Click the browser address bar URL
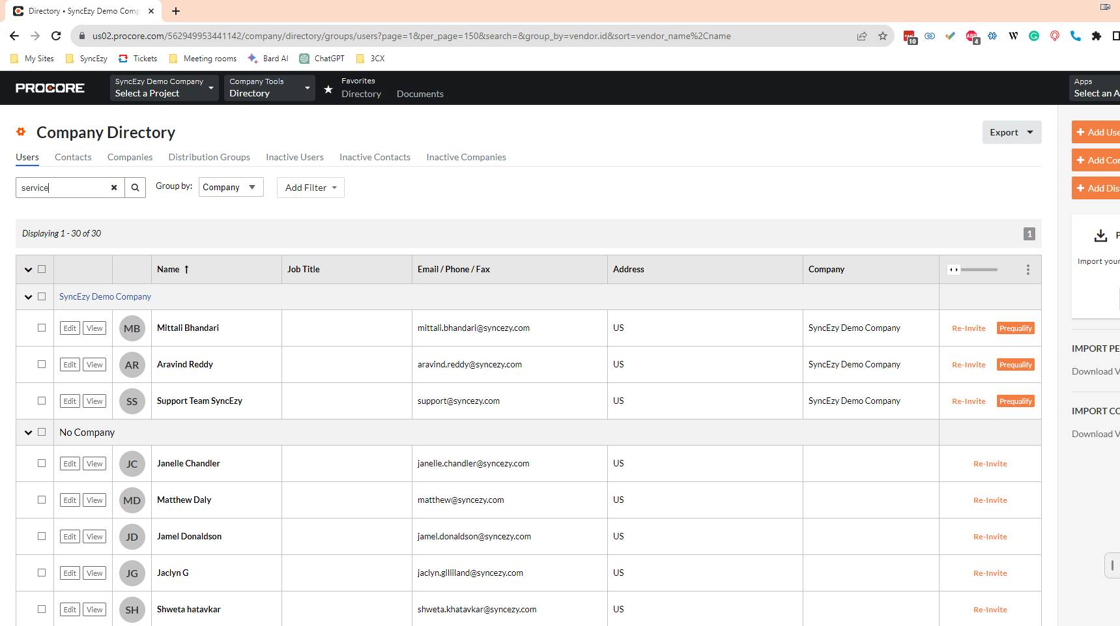This screenshot has height=626, width=1120. (411, 36)
